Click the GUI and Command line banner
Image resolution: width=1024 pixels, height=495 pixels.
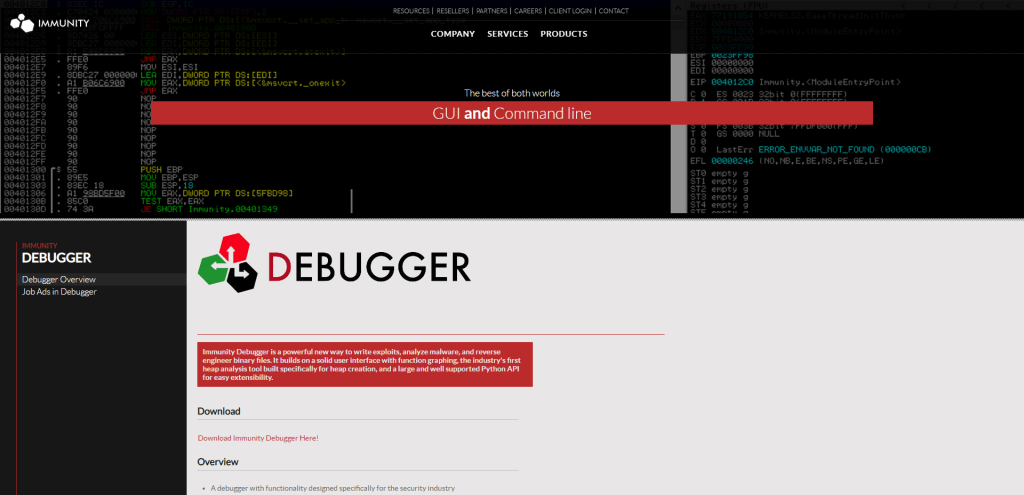tap(511, 113)
